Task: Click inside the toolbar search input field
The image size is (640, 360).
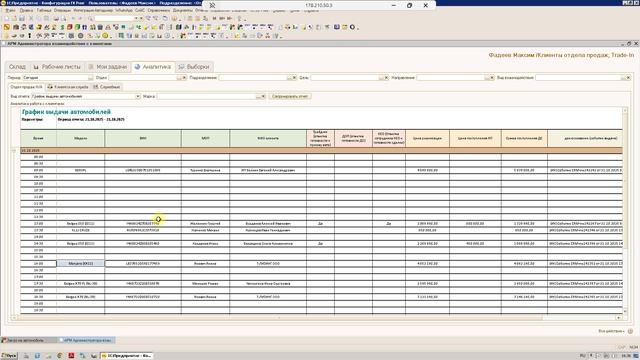Action: tap(114, 18)
